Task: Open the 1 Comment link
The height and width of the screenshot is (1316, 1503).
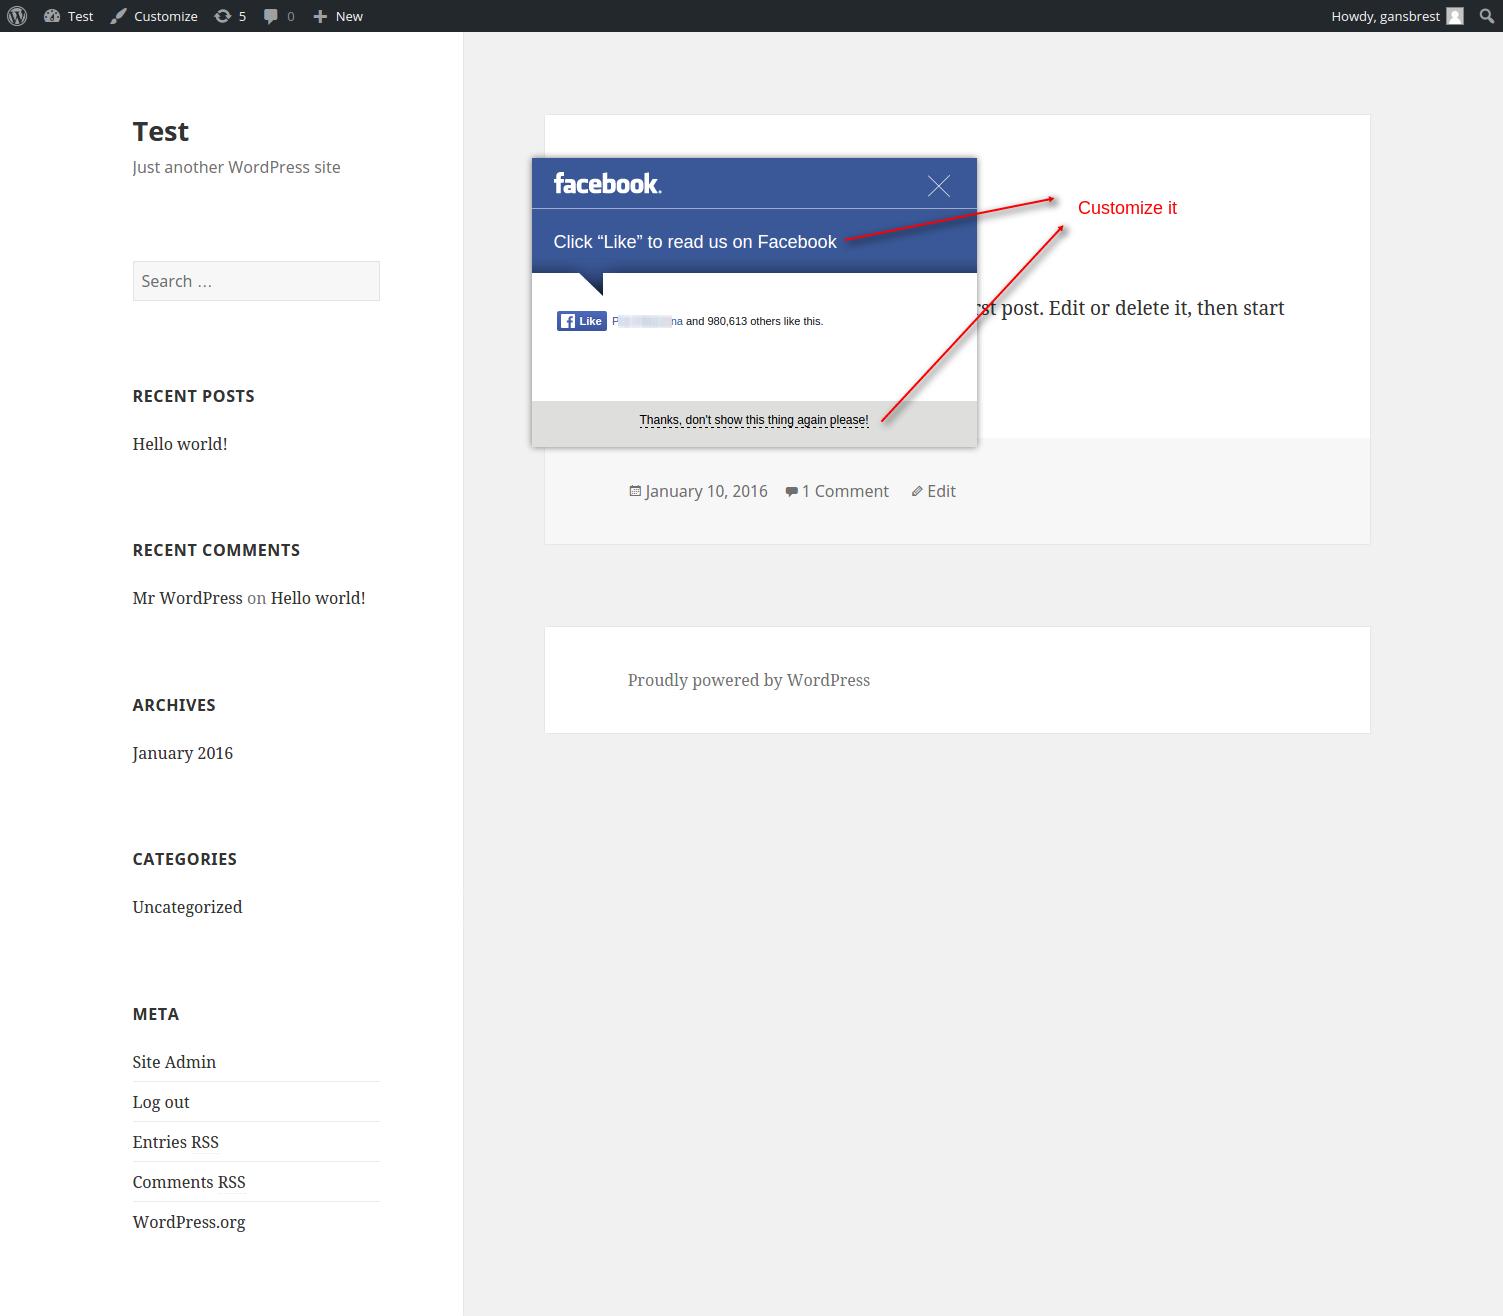Action: pos(844,491)
